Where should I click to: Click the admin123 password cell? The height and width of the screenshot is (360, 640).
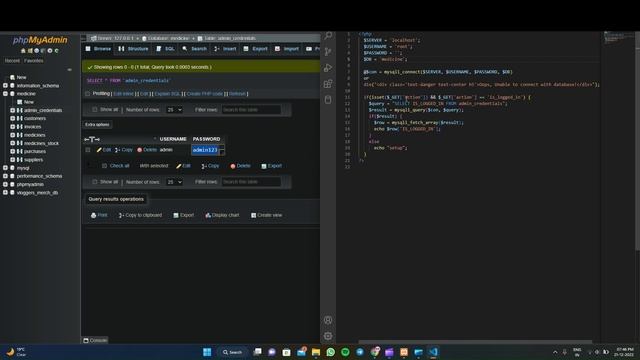205,150
